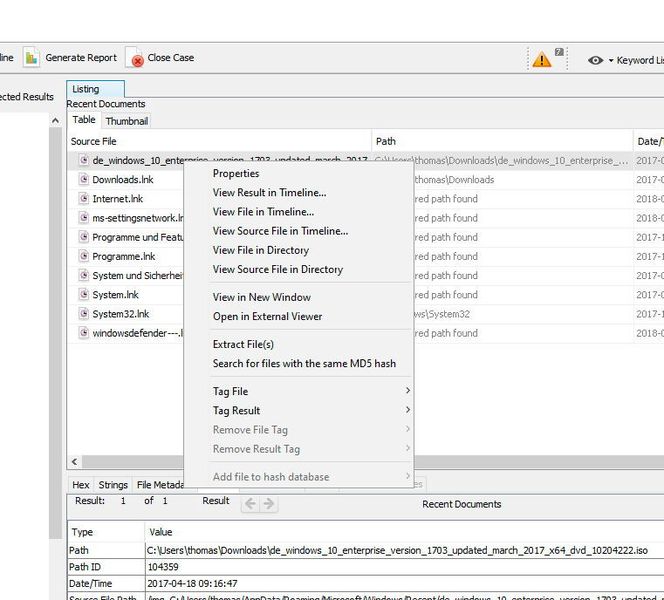Select Open in External Viewer
The image size is (664, 600).
tap(267, 316)
